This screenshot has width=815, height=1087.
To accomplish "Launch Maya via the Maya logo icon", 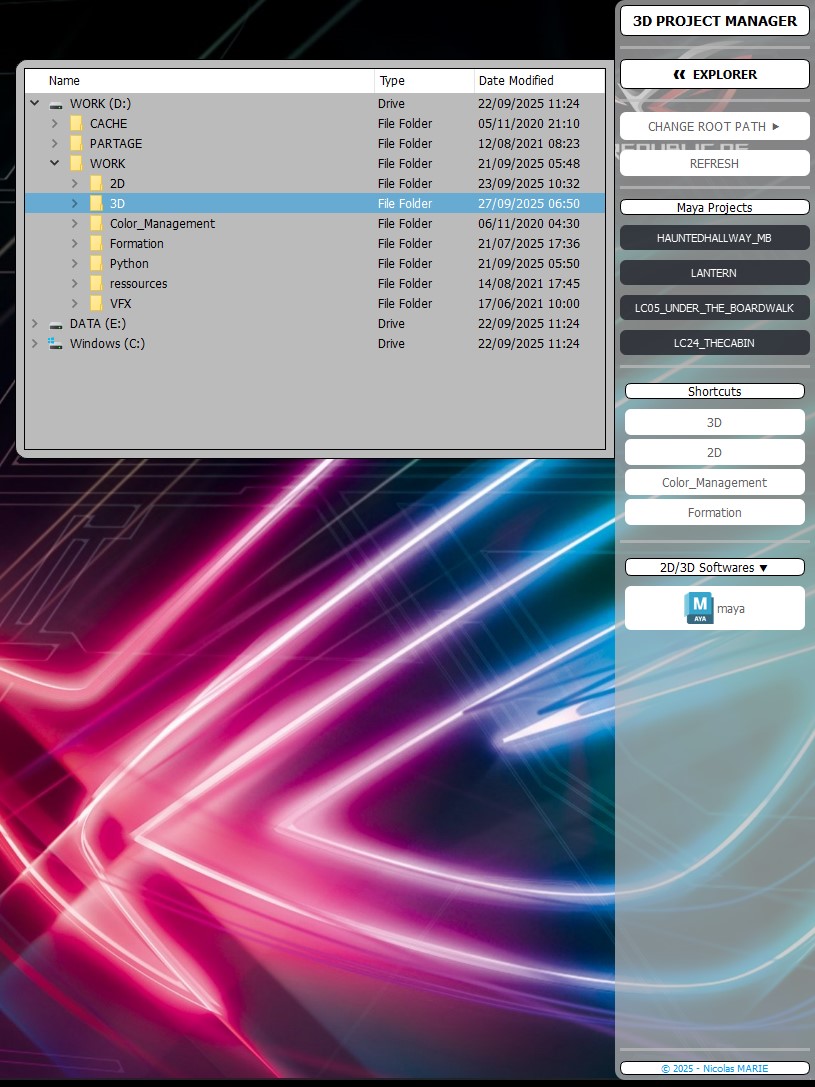I will click(x=698, y=608).
